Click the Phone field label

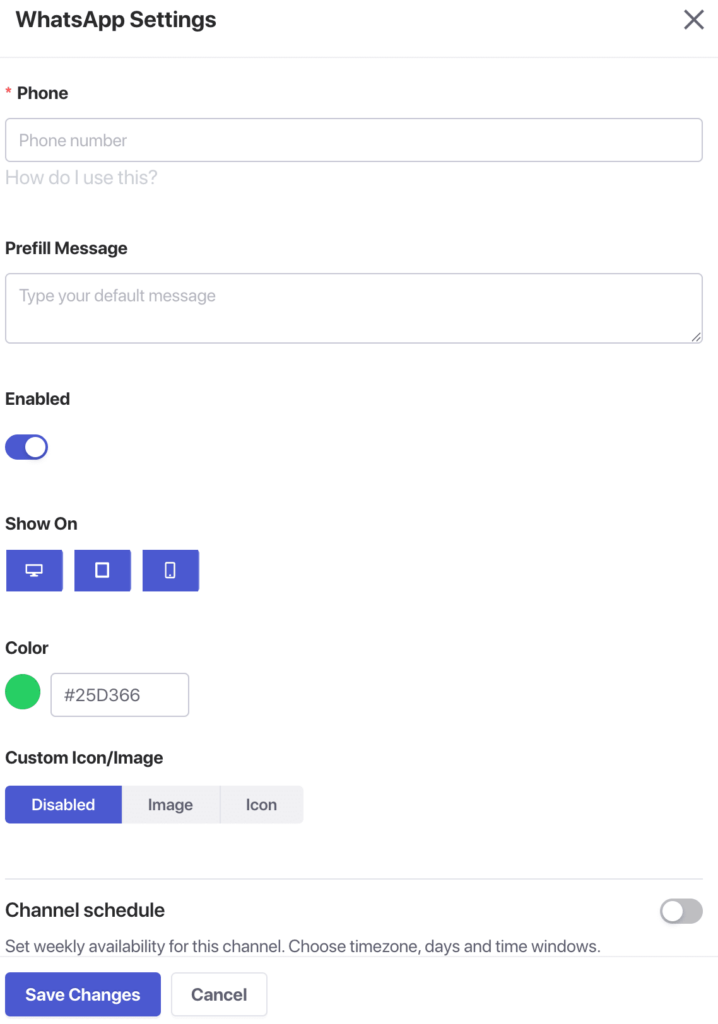pyautogui.click(x=43, y=93)
